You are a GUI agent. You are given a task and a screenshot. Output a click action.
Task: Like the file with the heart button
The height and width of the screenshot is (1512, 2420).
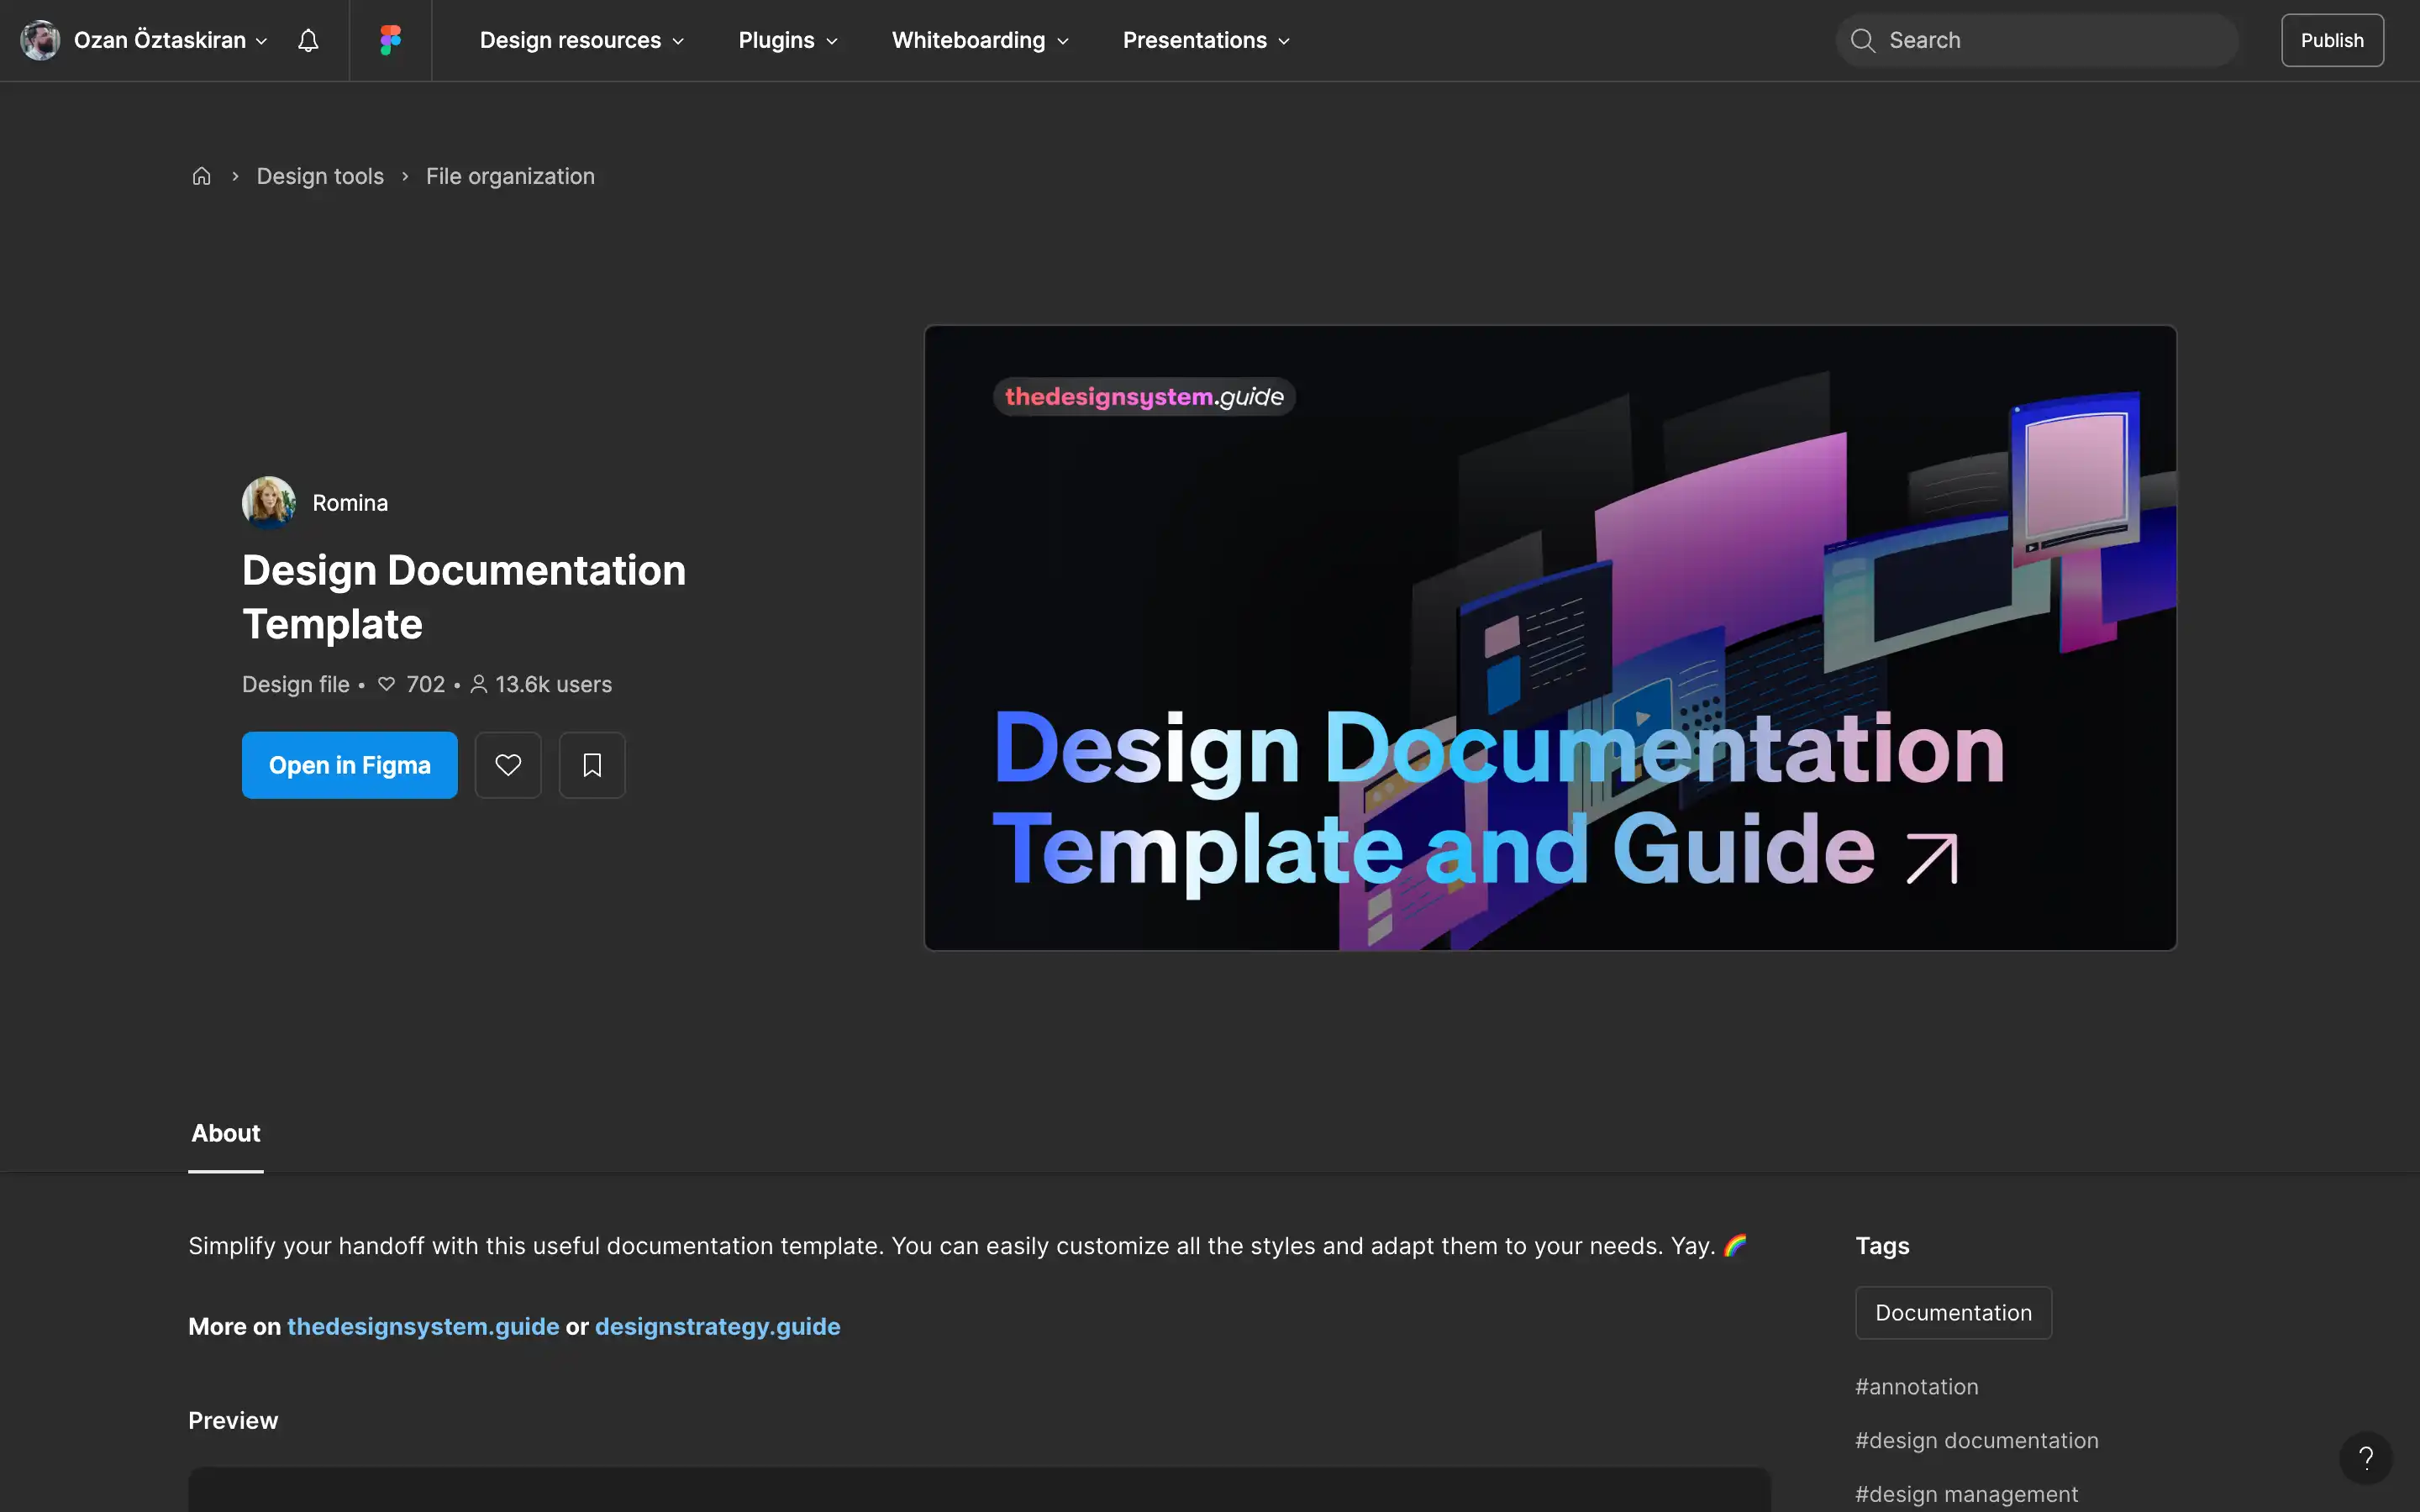[x=508, y=765]
